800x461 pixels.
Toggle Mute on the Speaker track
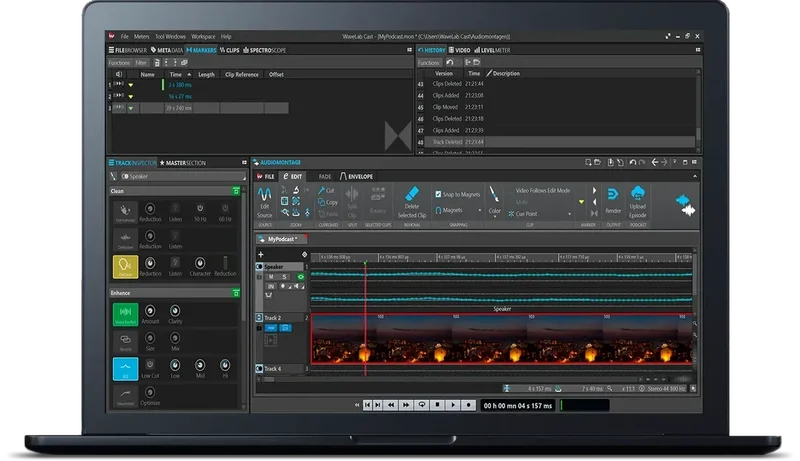click(271, 277)
